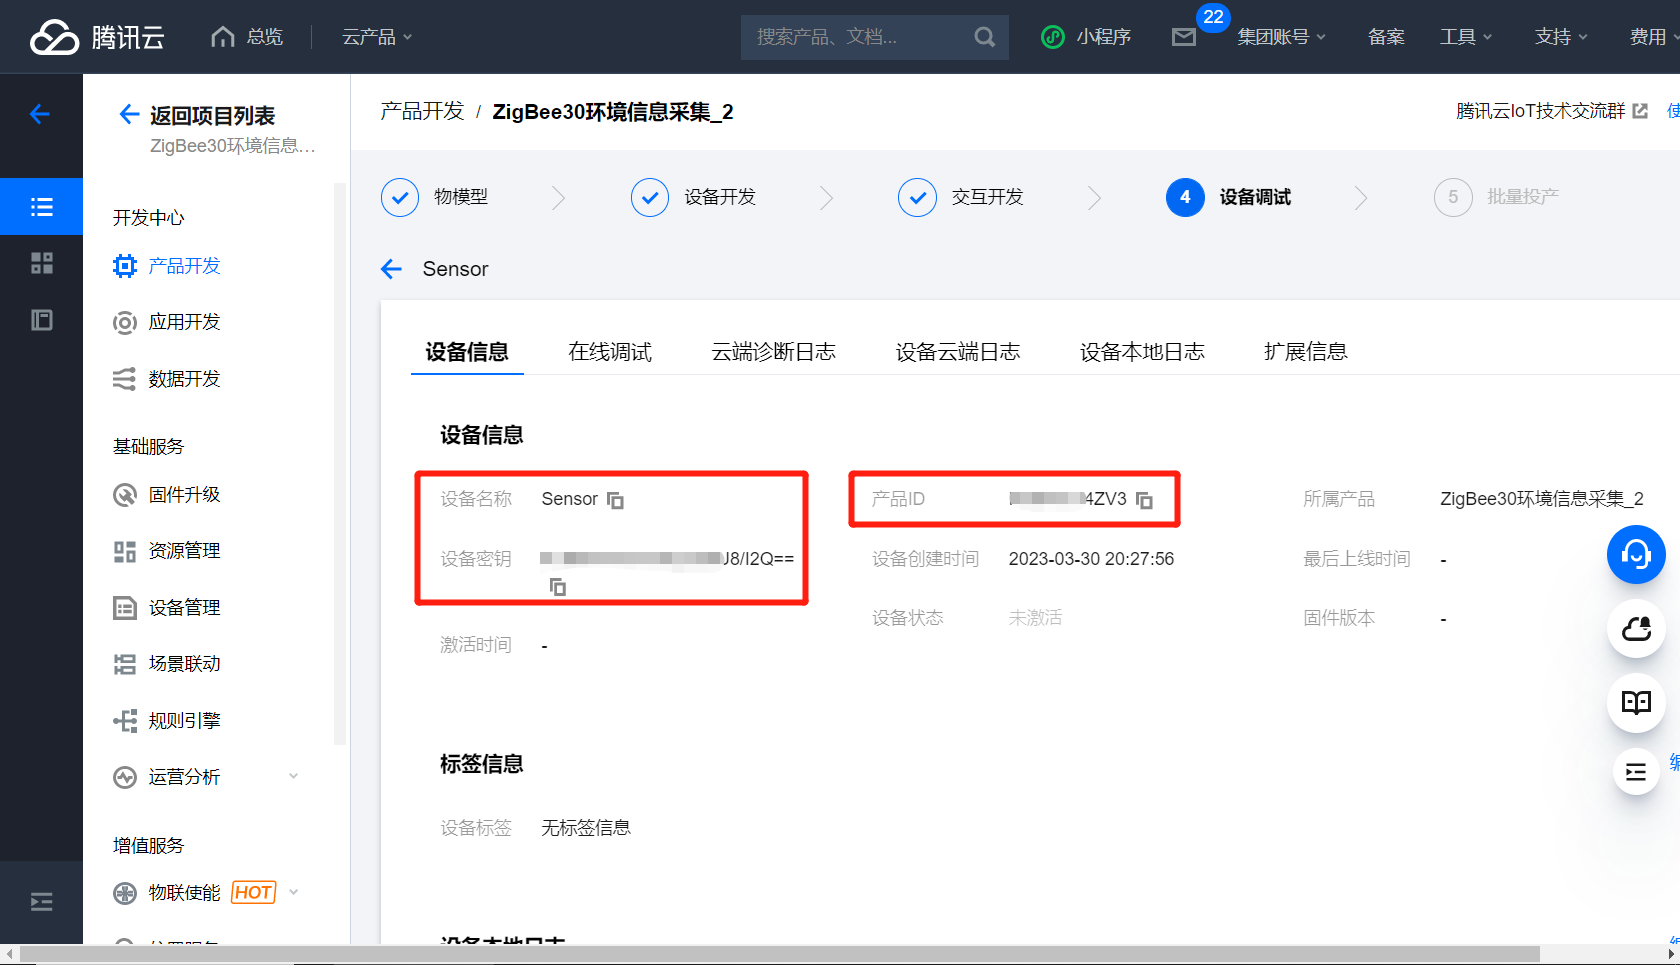Click the floating cloud assistant icon
The height and width of the screenshot is (965, 1680).
1636,629
